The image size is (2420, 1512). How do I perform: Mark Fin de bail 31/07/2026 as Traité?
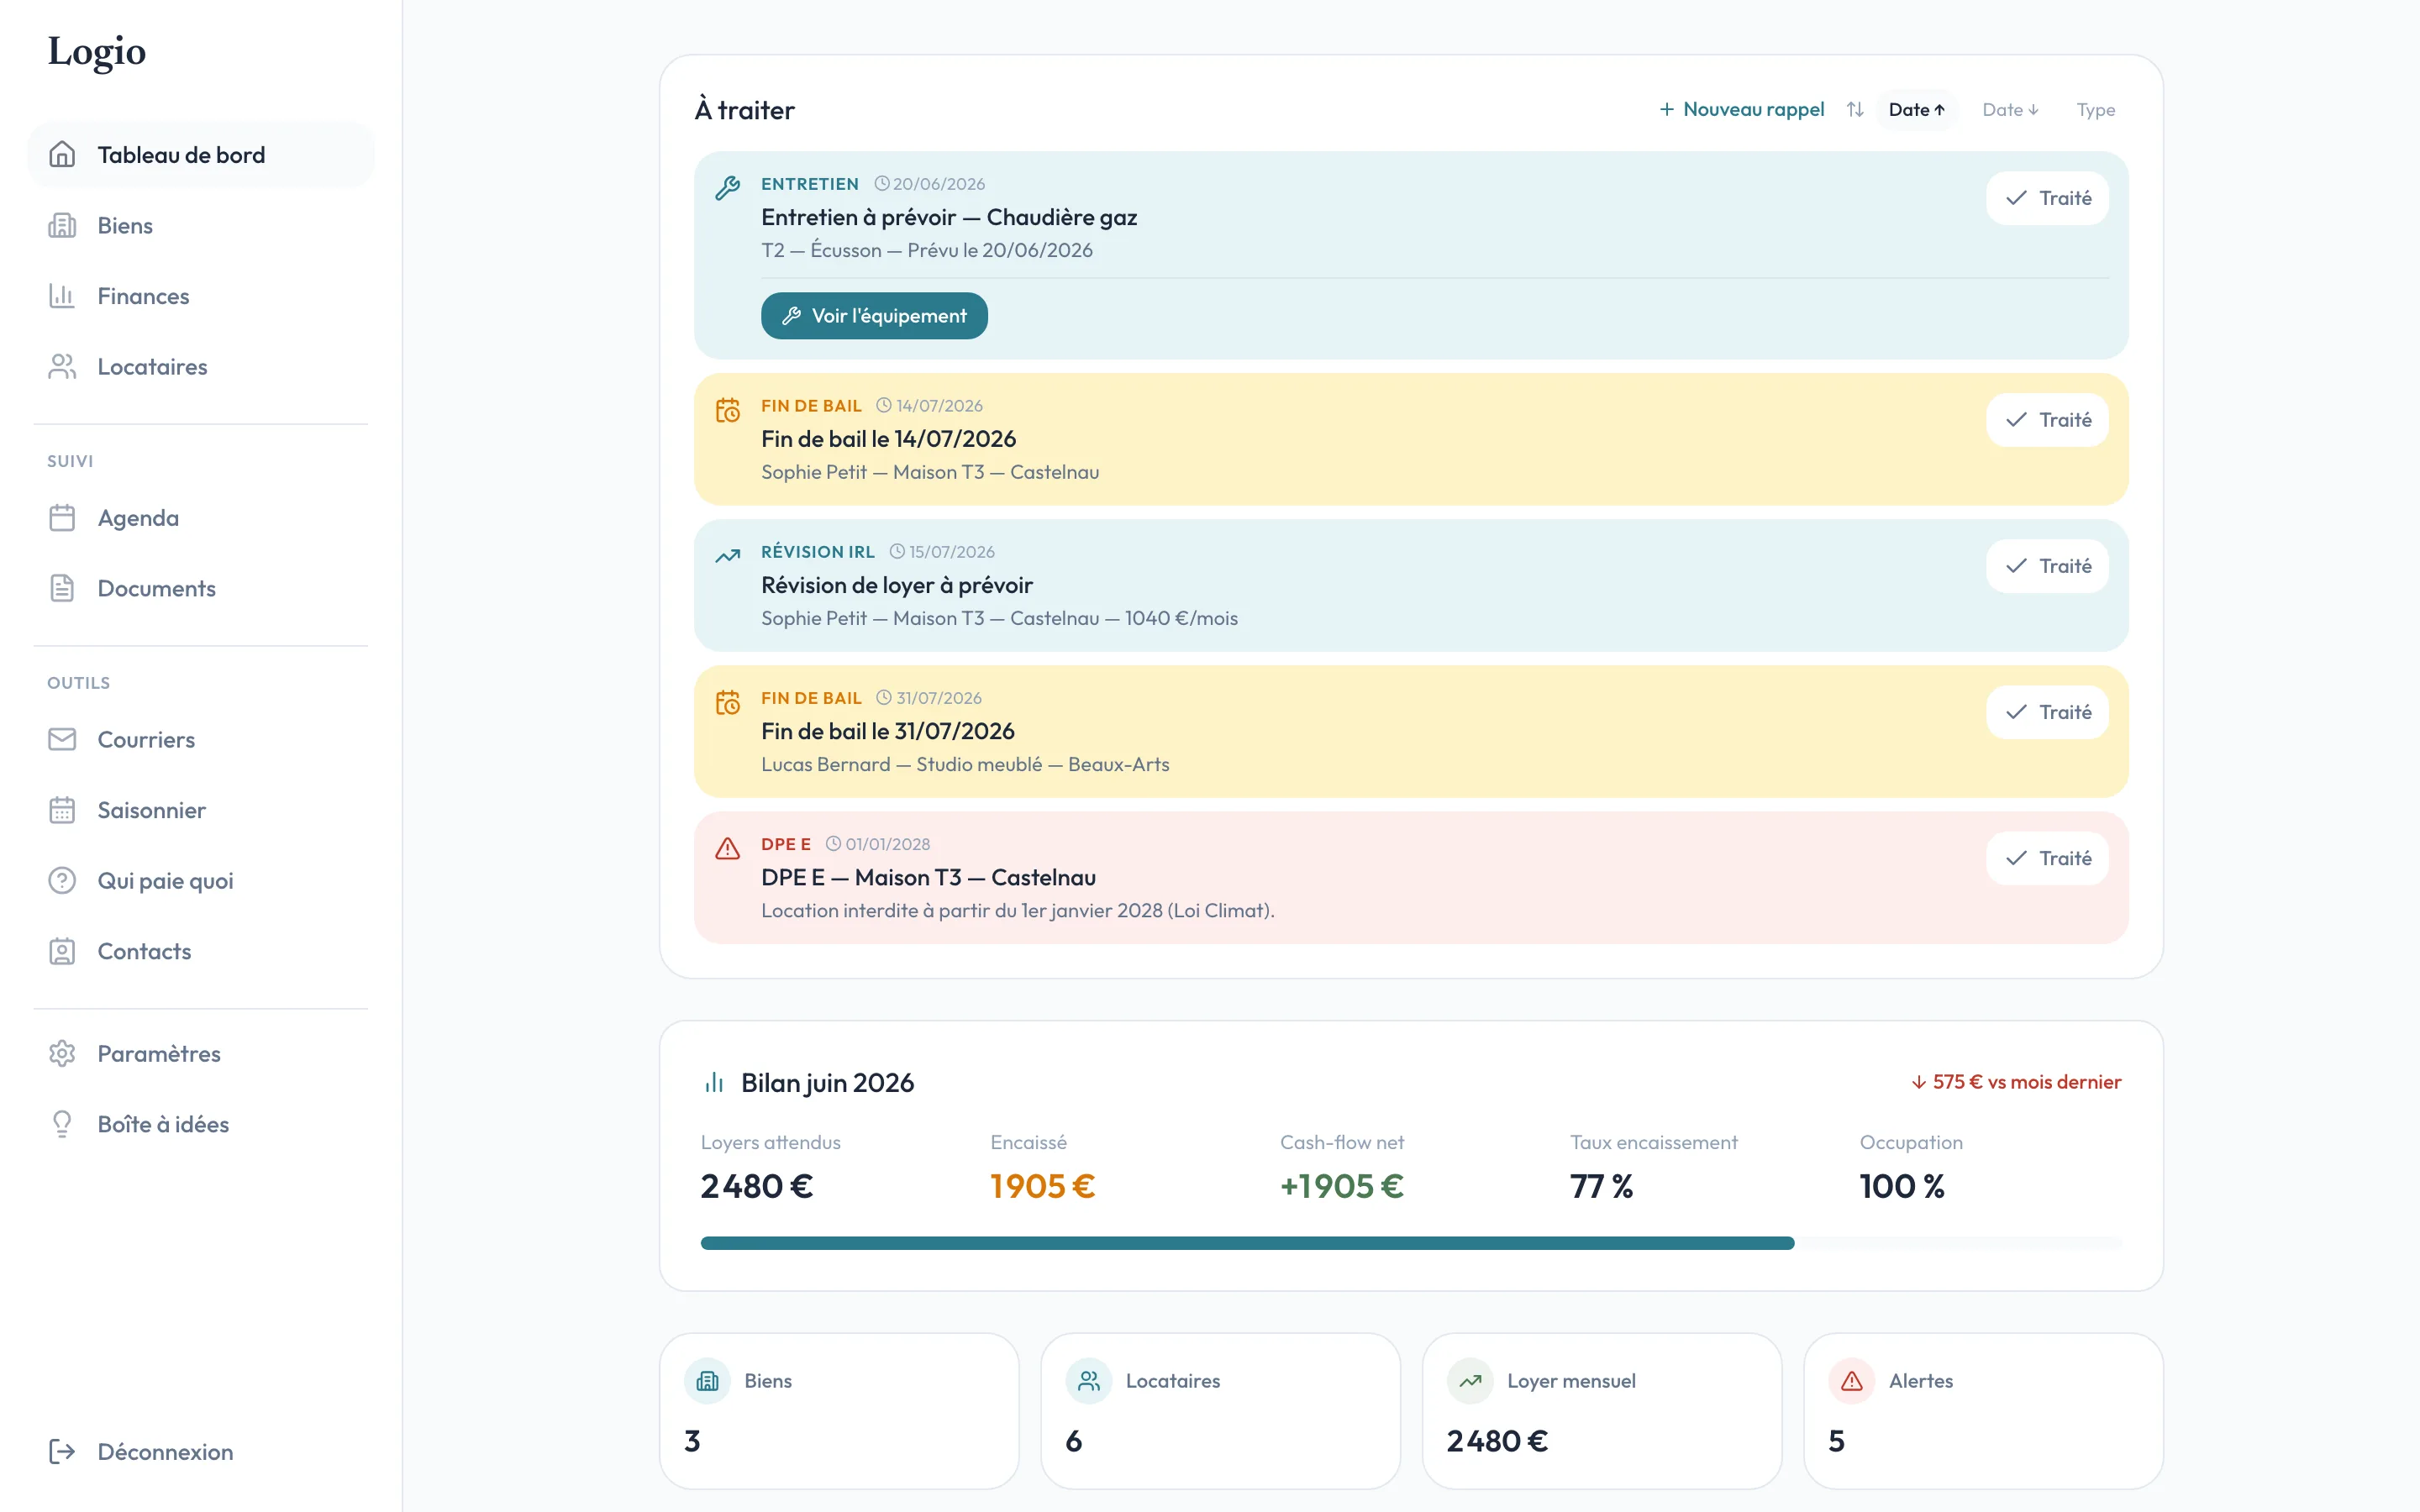point(2047,712)
